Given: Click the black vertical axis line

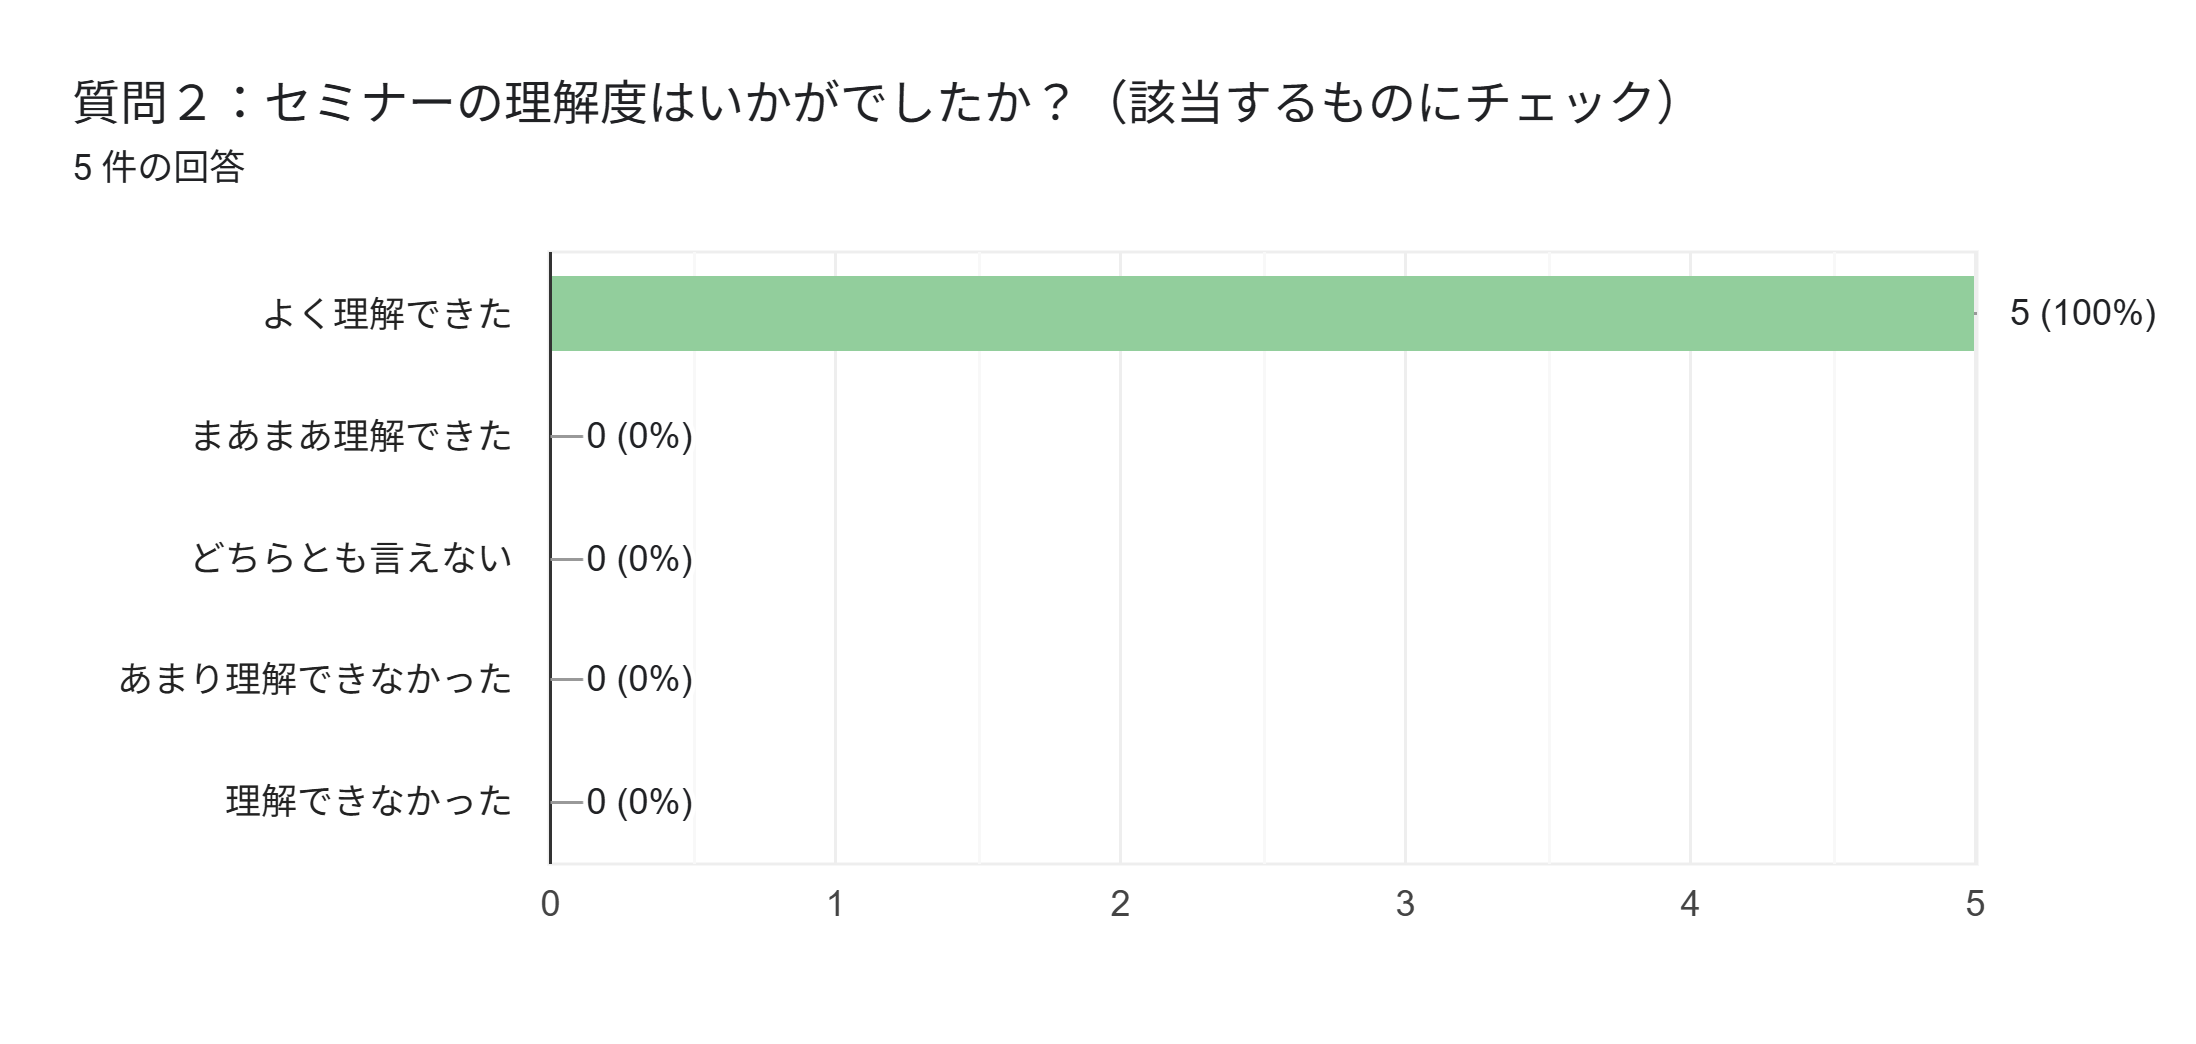Looking at the screenshot, I should click(x=550, y=620).
